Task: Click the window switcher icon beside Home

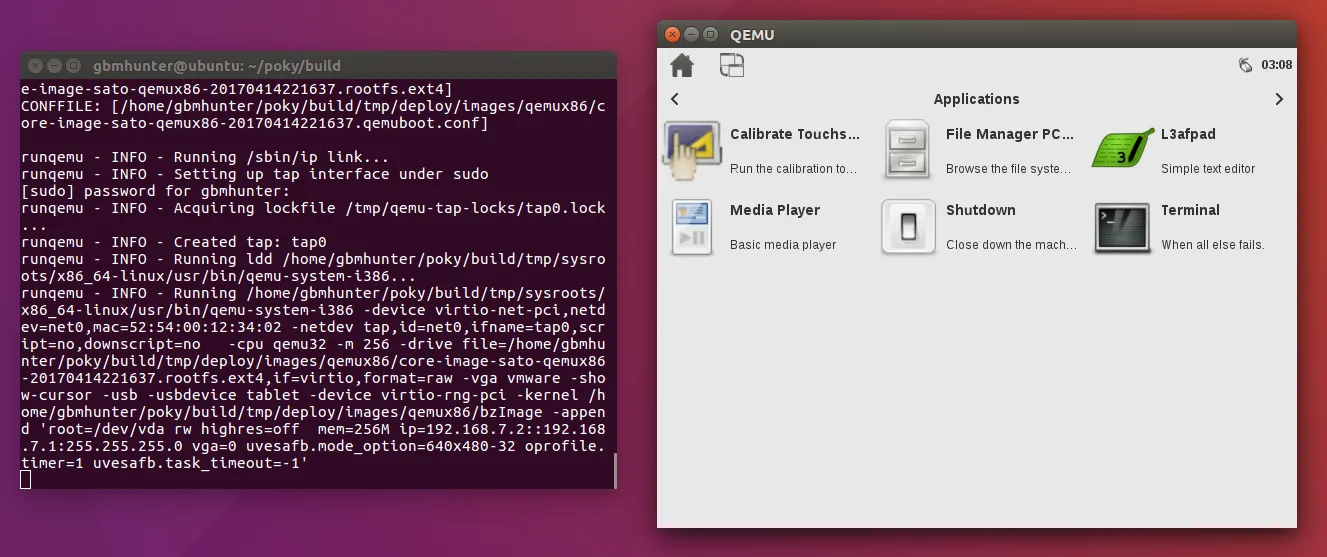Action: (x=732, y=66)
